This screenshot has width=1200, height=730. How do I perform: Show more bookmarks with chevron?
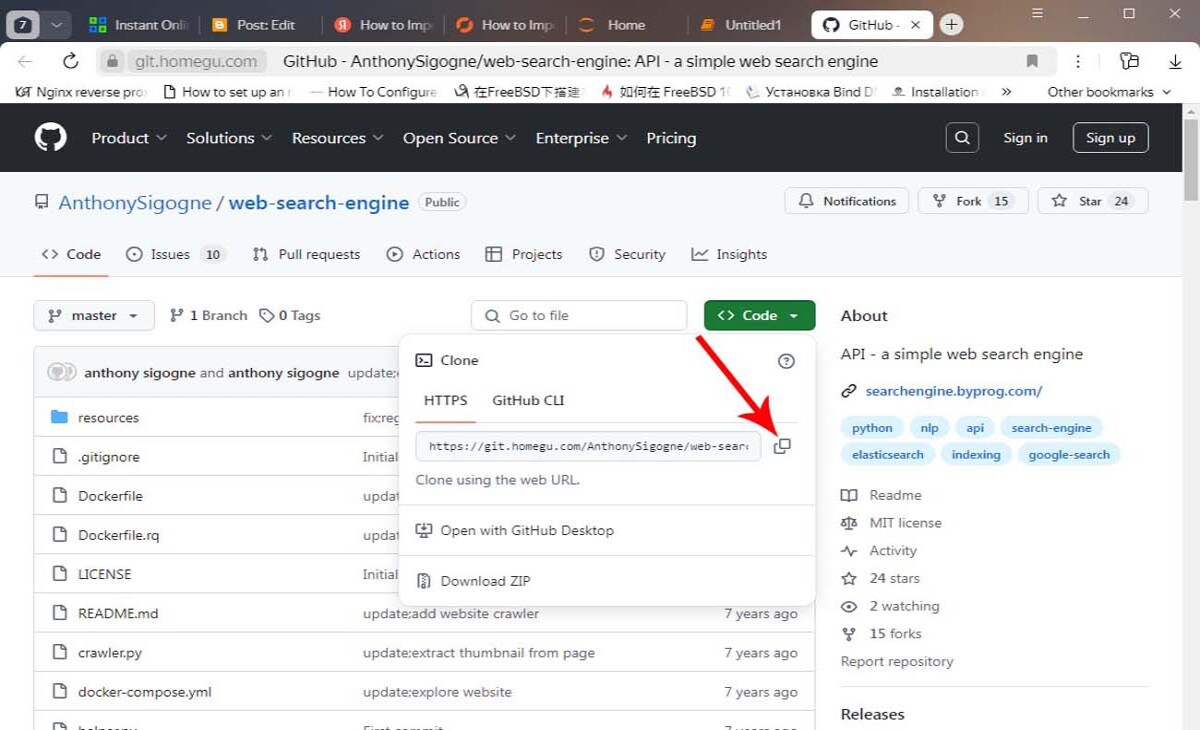click(x=1006, y=92)
